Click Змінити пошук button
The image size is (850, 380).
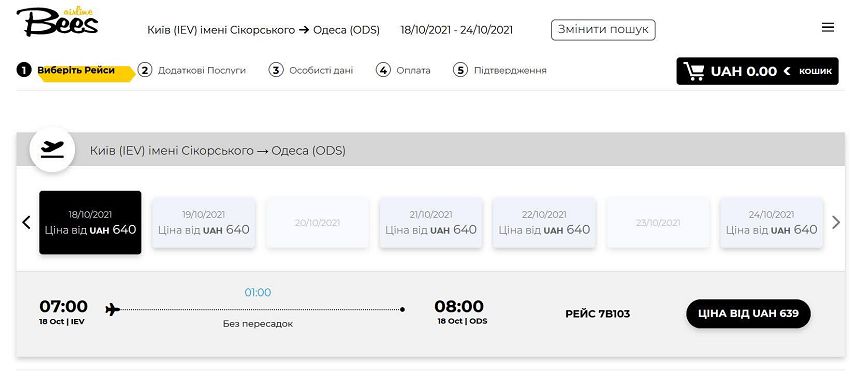point(603,30)
